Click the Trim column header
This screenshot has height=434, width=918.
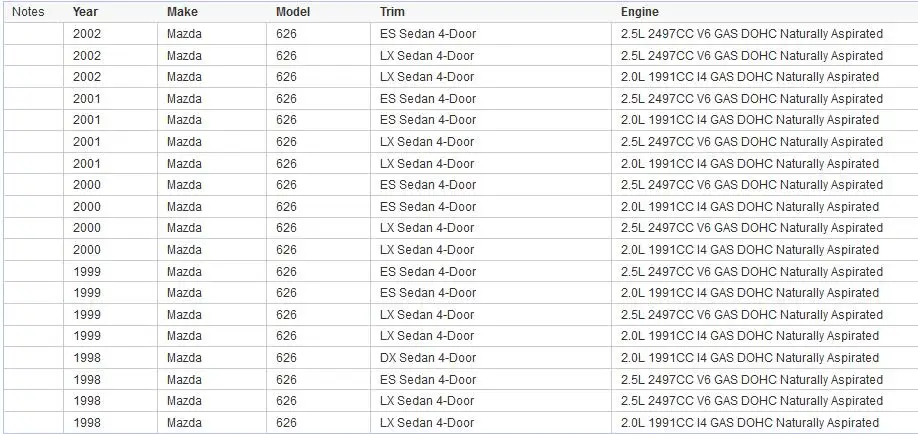tap(392, 12)
